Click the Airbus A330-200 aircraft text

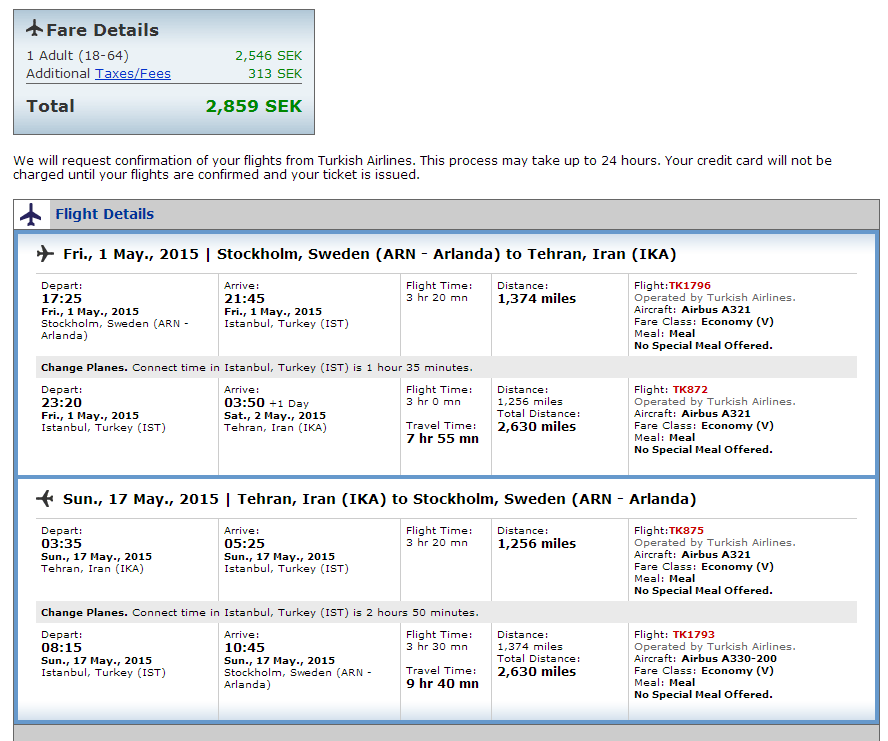click(x=727, y=659)
